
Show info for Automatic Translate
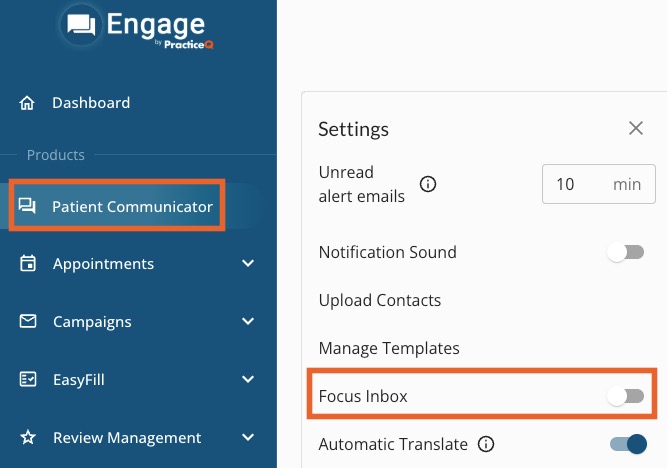pyautogui.click(x=486, y=444)
